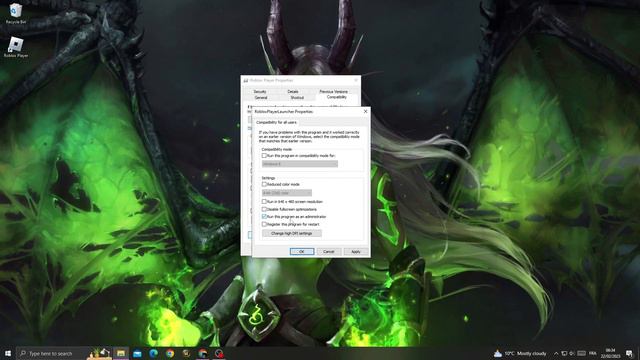The width and height of the screenshot is (640, 360).
Task: Click the Type here to search box
Action: click(52, 353)
